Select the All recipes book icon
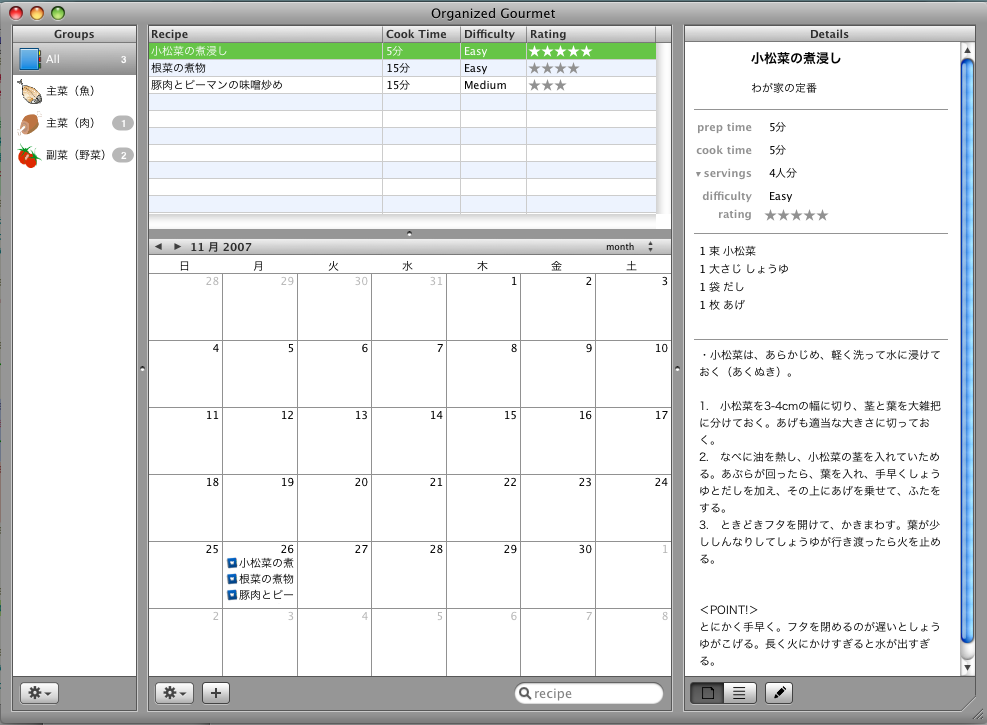The width and height of the screenshot is (987, 725). [x=31, y=60]
